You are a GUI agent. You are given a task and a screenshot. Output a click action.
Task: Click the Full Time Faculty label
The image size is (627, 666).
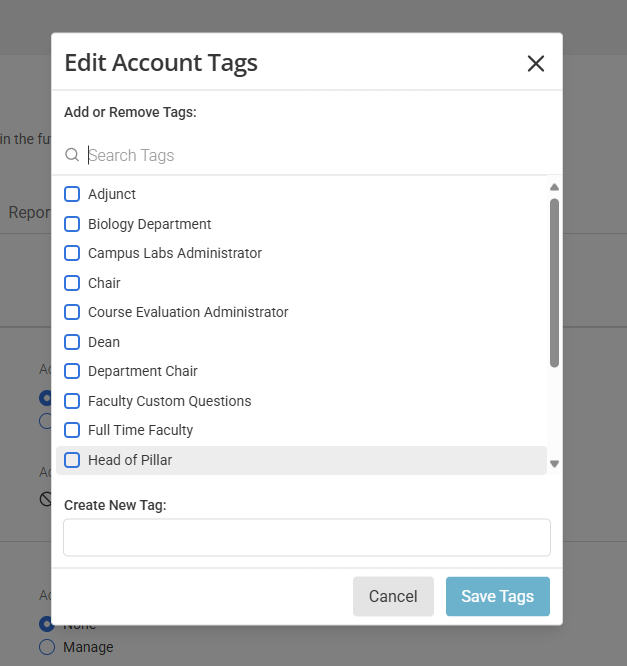click(140, 430)
